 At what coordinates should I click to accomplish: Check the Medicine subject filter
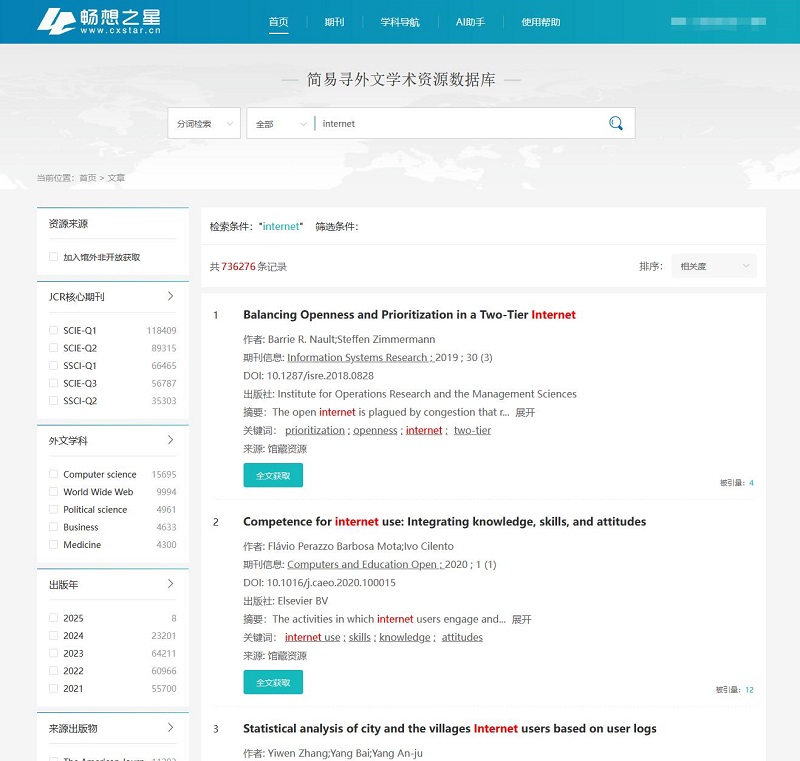(x=53, y=544)
